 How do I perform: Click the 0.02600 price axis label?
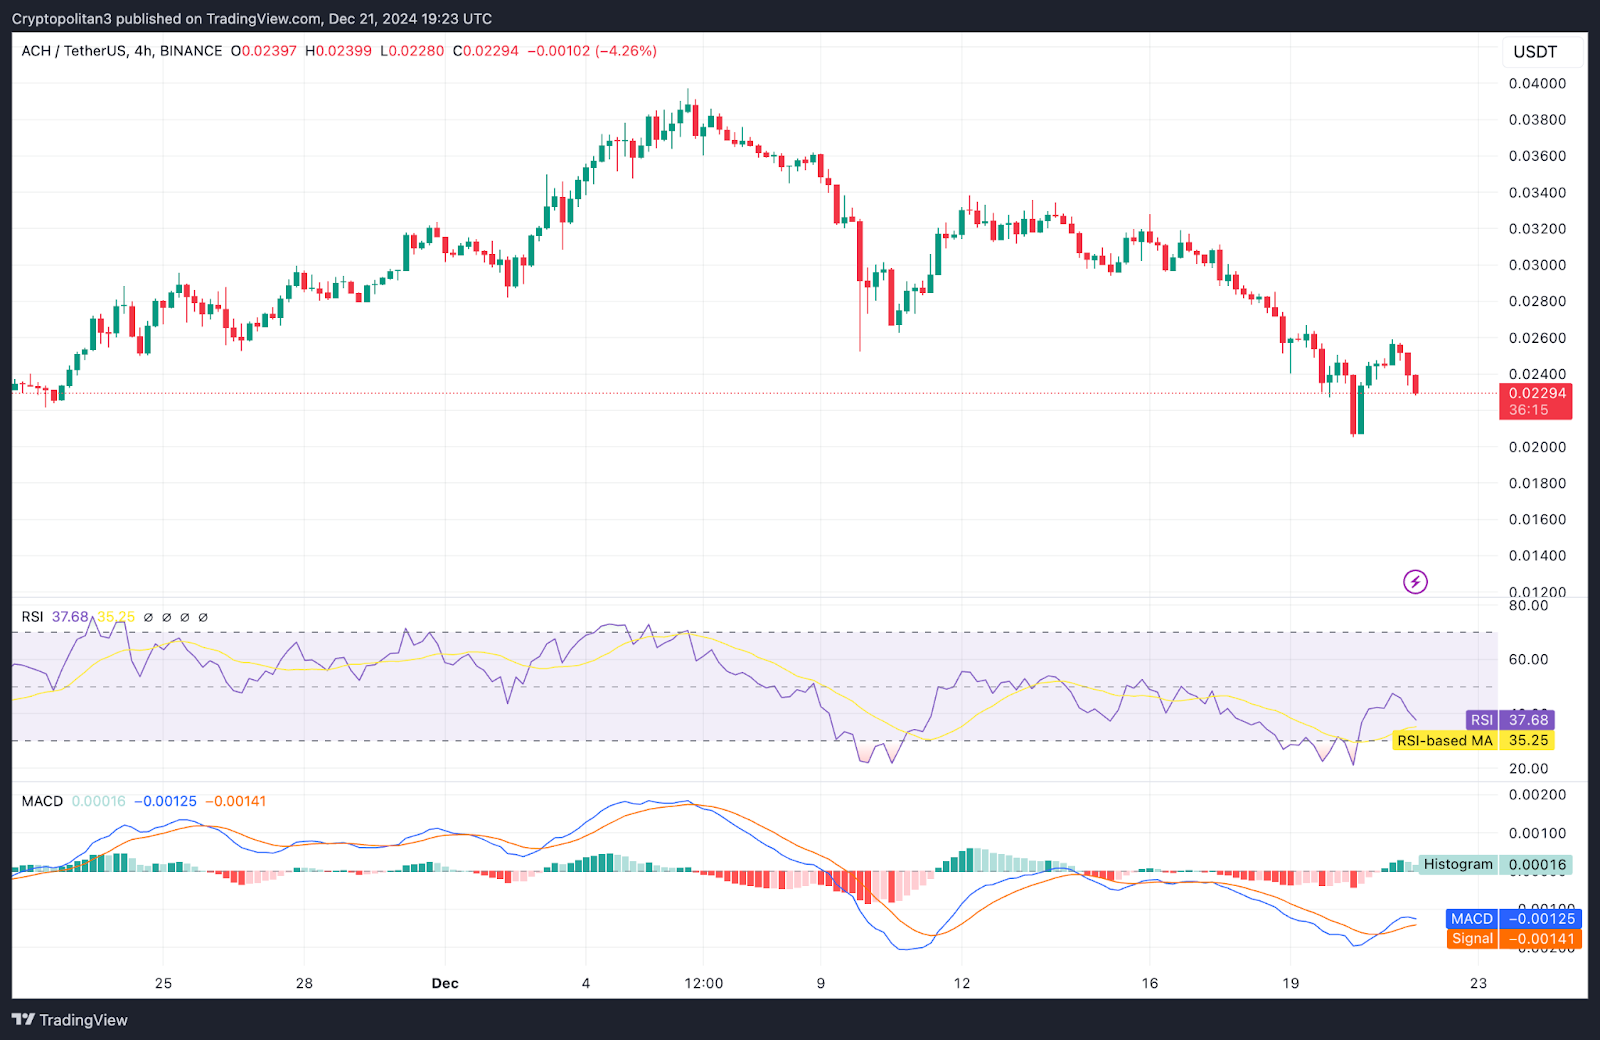tap(1537, 338)
